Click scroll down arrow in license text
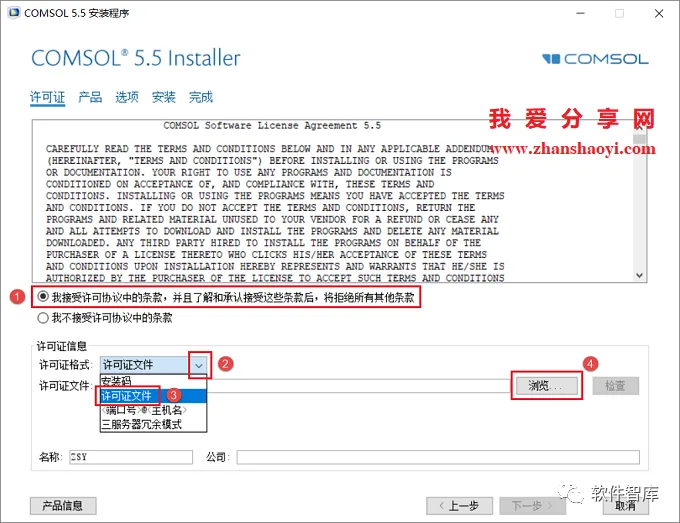The image size is (680, 523). [639, 275]
